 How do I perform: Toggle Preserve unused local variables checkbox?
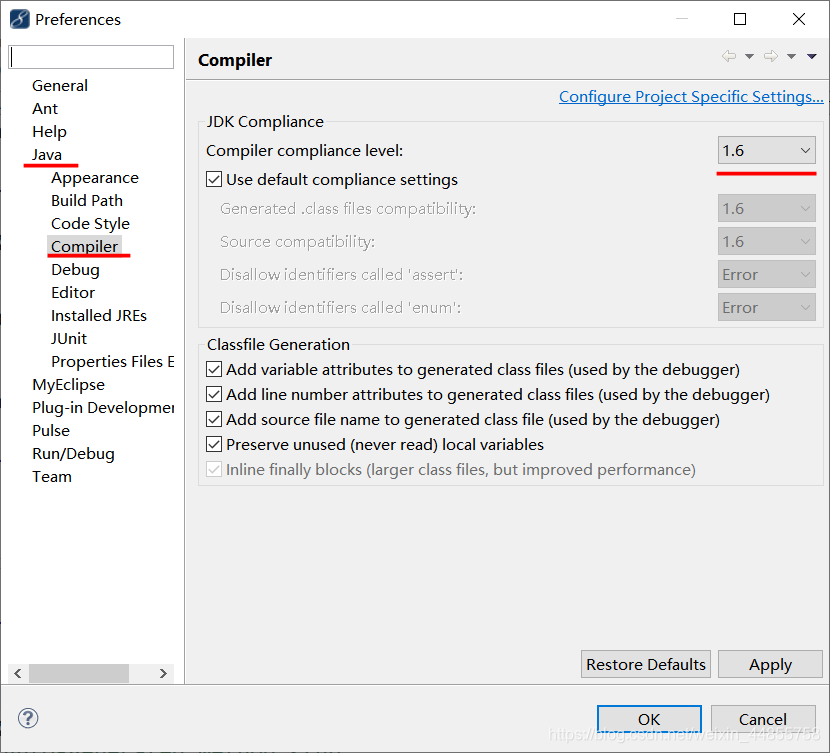tap(214, 444)
